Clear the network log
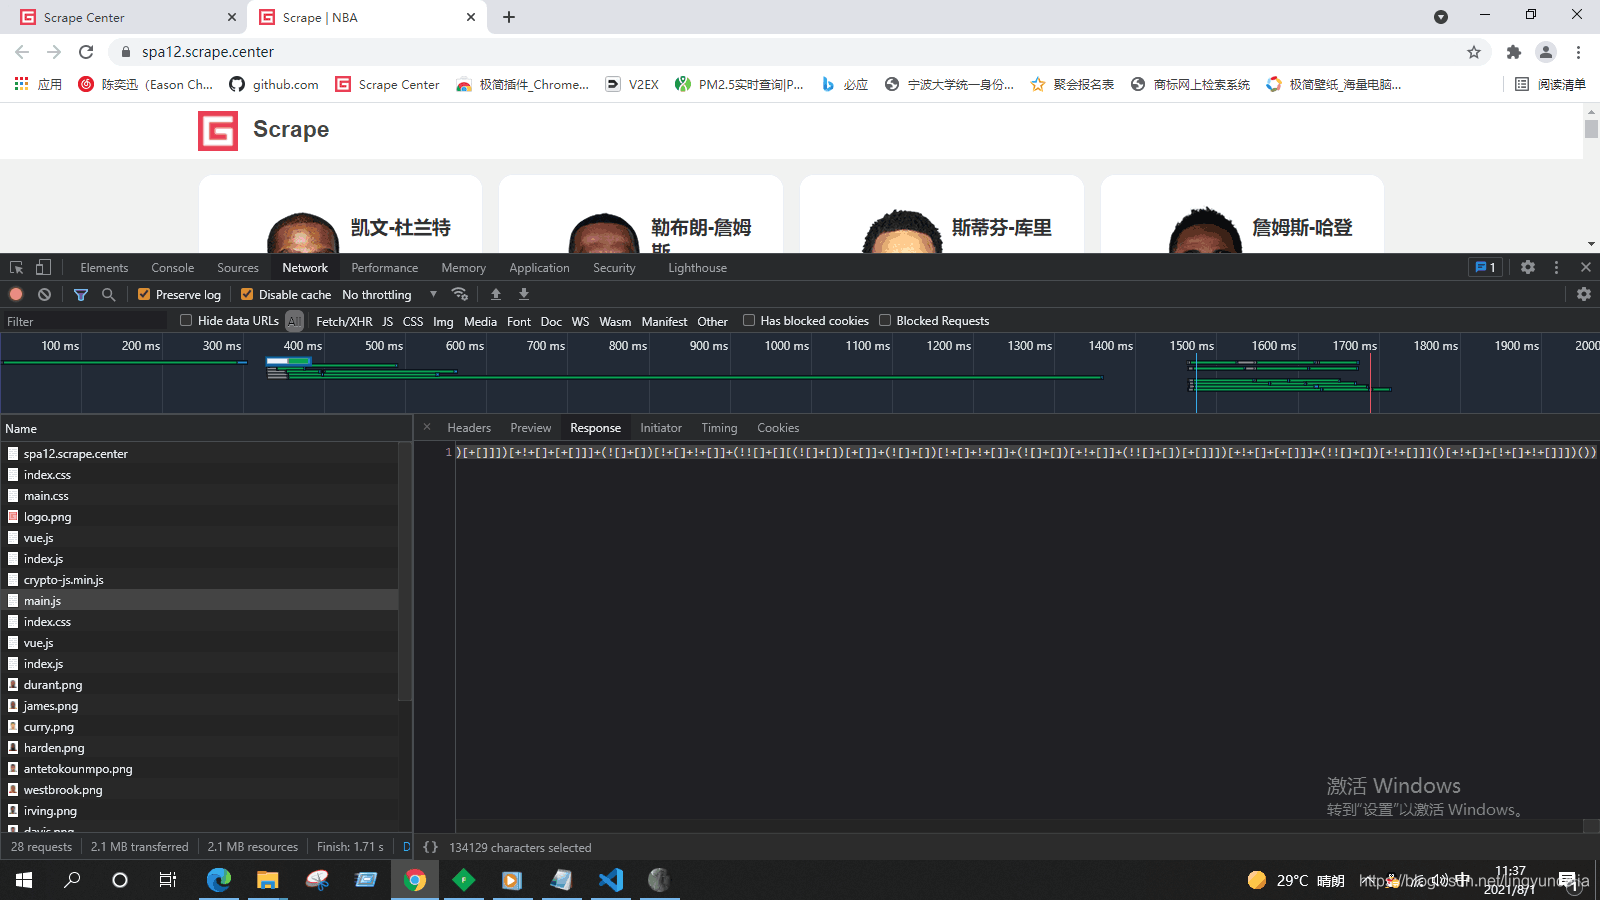The width and height of the screenshot is (1600, 900). tap(44, 294)
